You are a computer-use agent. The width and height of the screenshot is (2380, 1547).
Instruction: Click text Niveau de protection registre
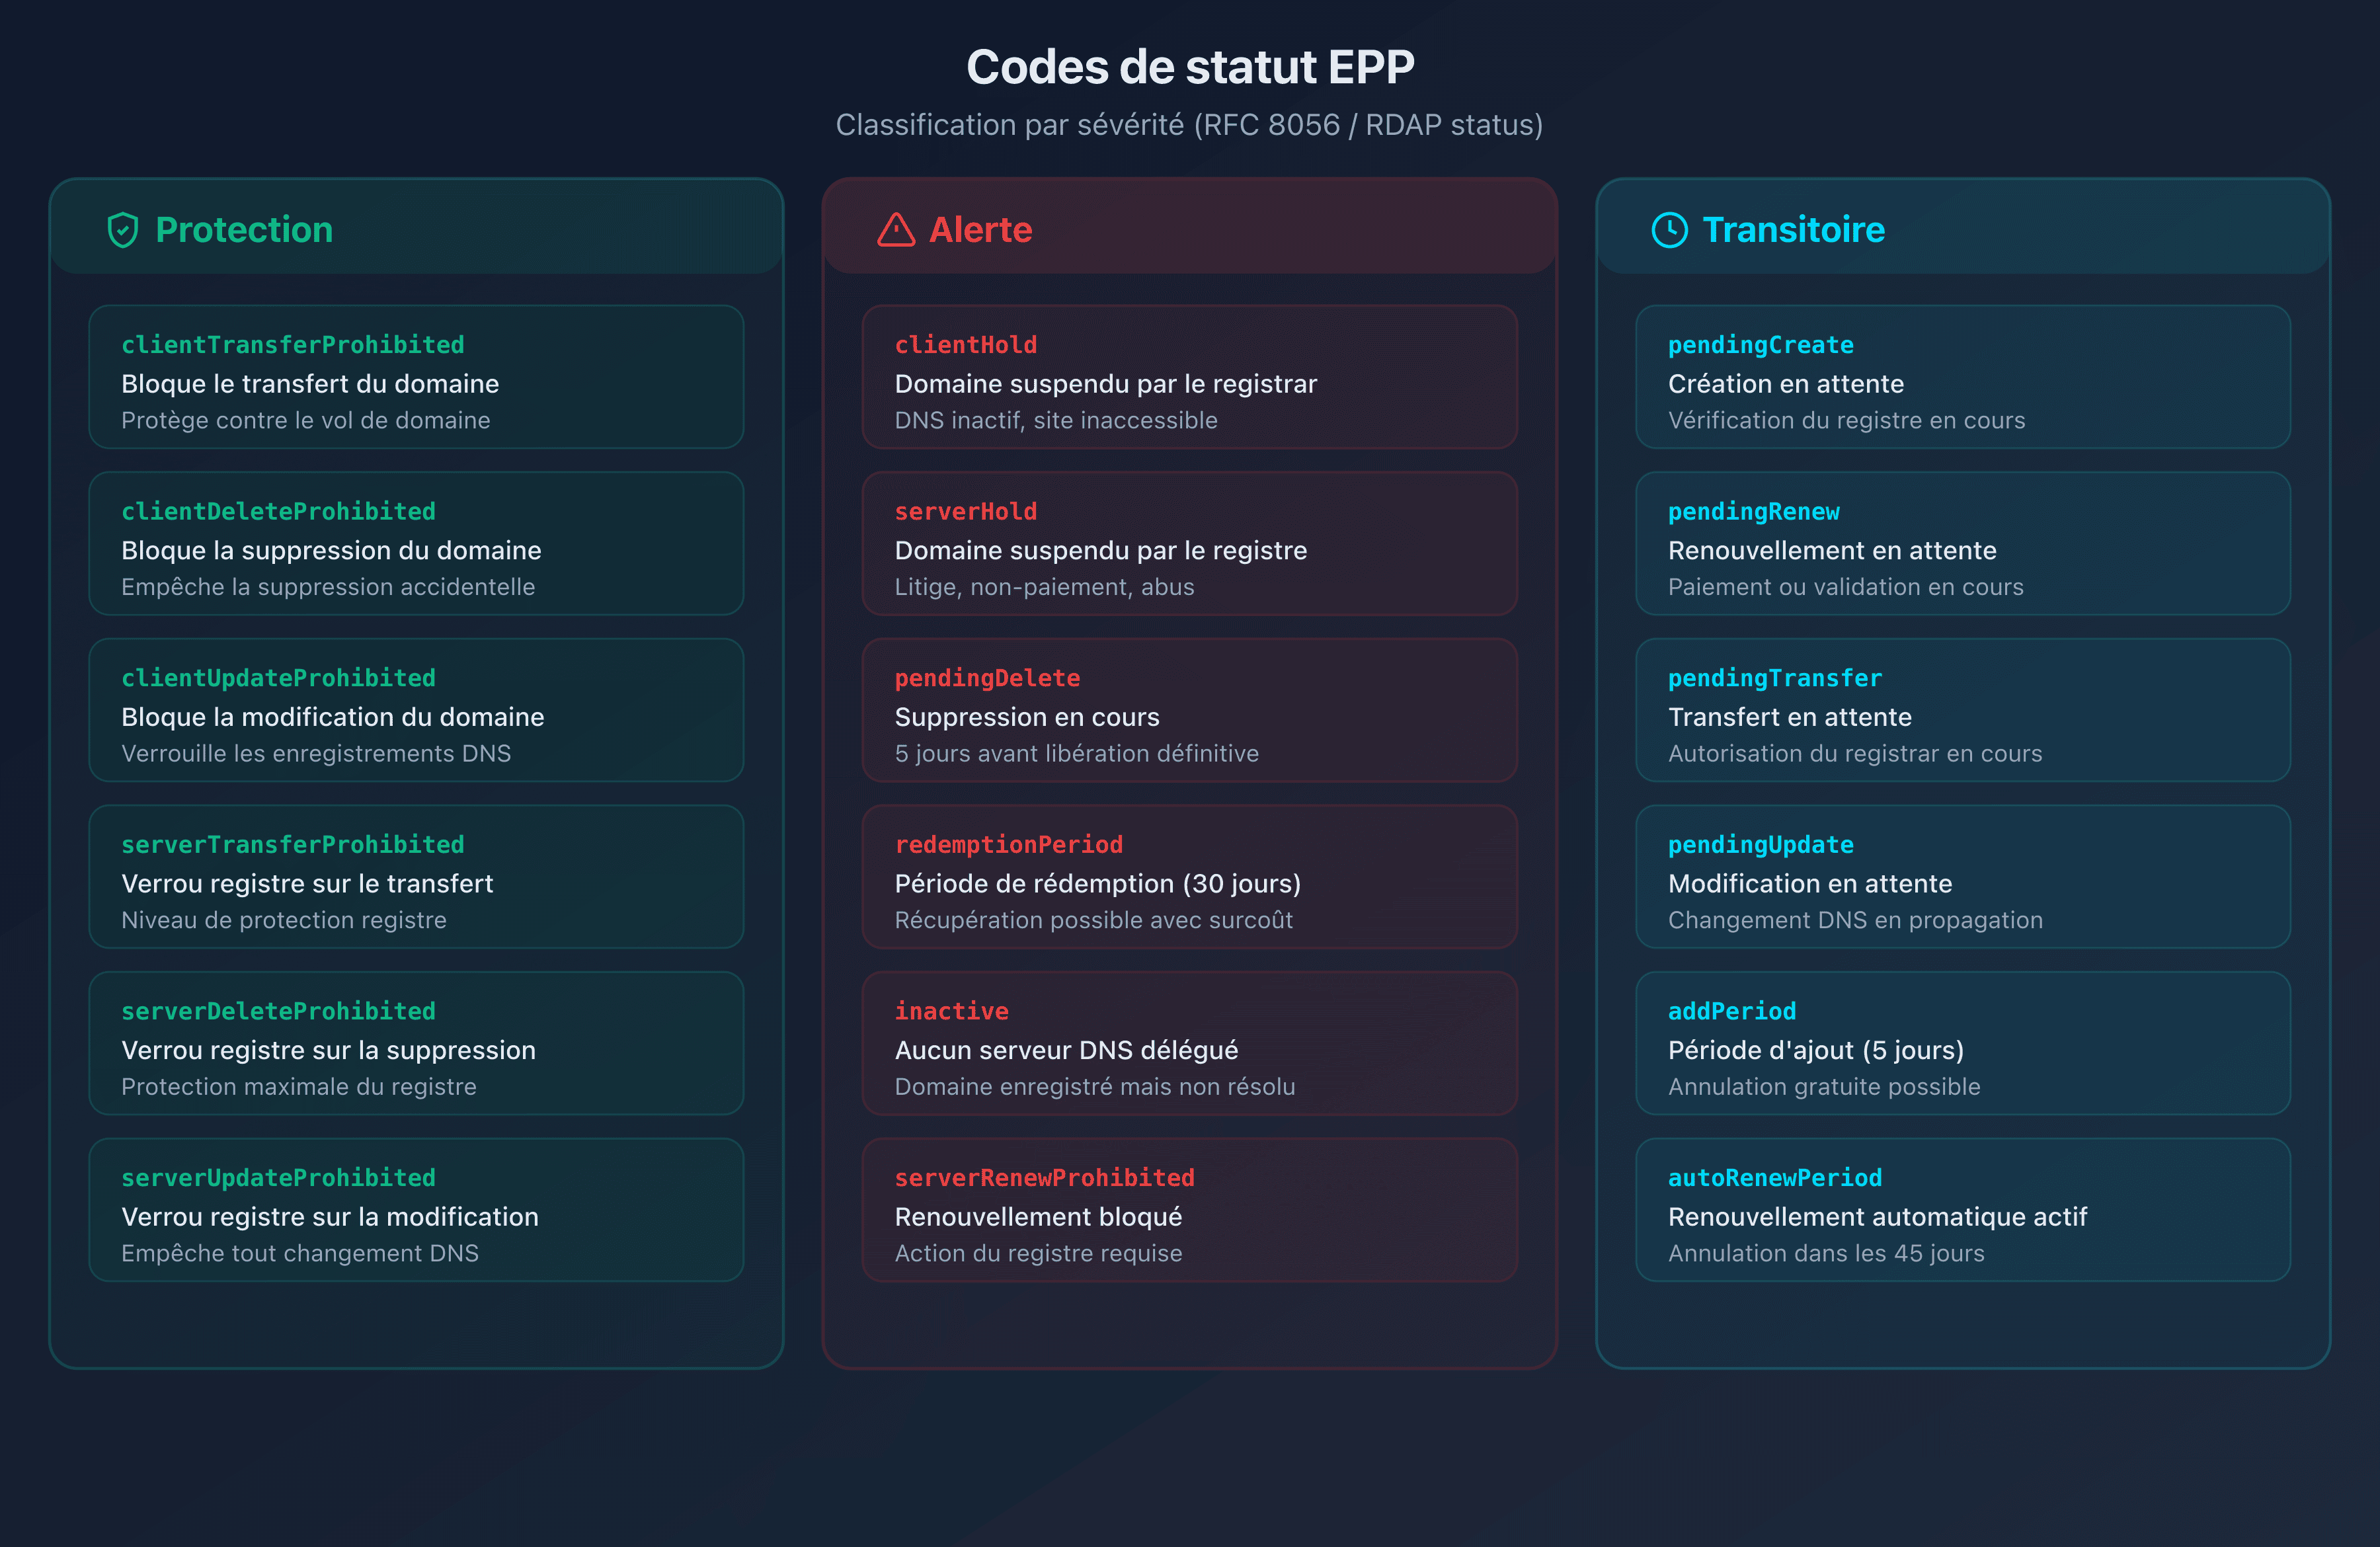click(284, 920)
